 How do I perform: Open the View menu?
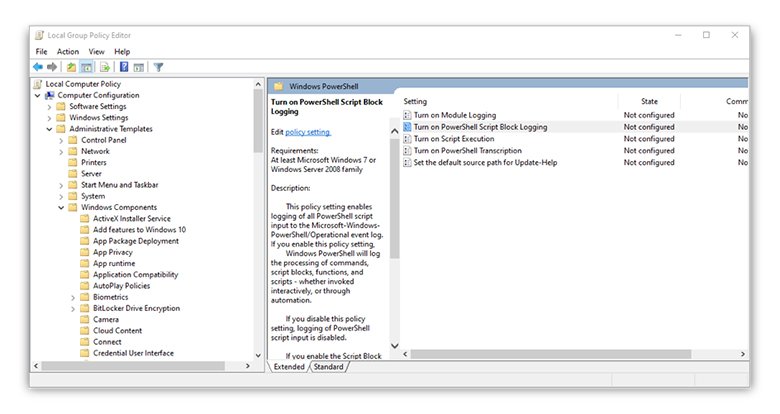[96, 51]
